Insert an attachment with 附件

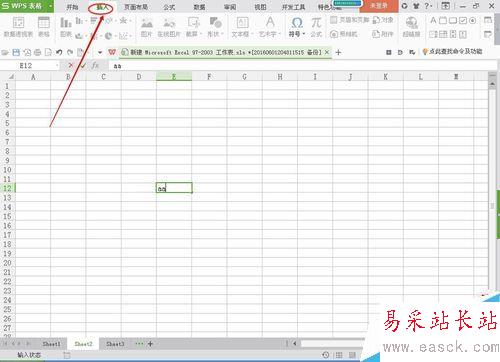click(383, 34)
